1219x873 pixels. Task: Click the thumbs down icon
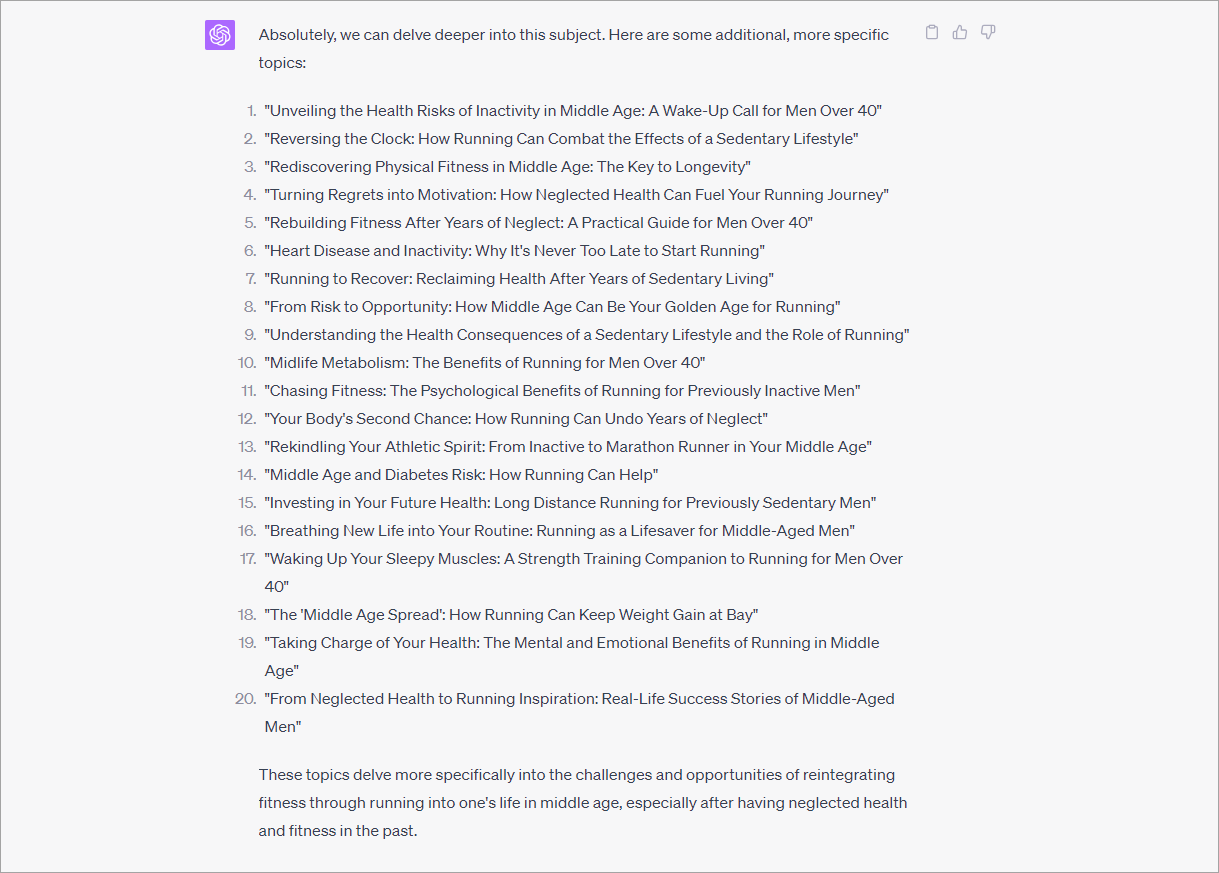pos(988,32)
